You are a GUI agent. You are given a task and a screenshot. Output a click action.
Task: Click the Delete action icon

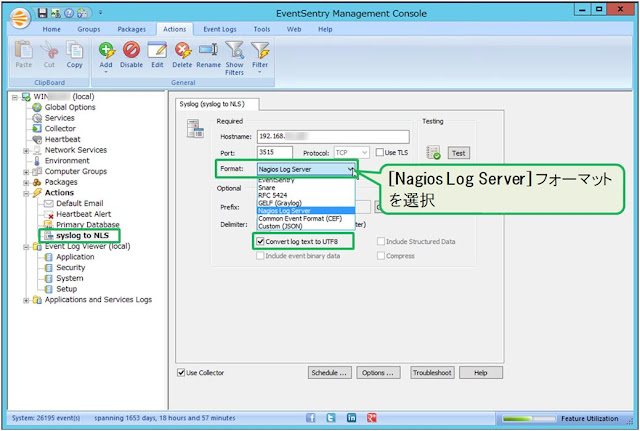click(x=182, y=50)
